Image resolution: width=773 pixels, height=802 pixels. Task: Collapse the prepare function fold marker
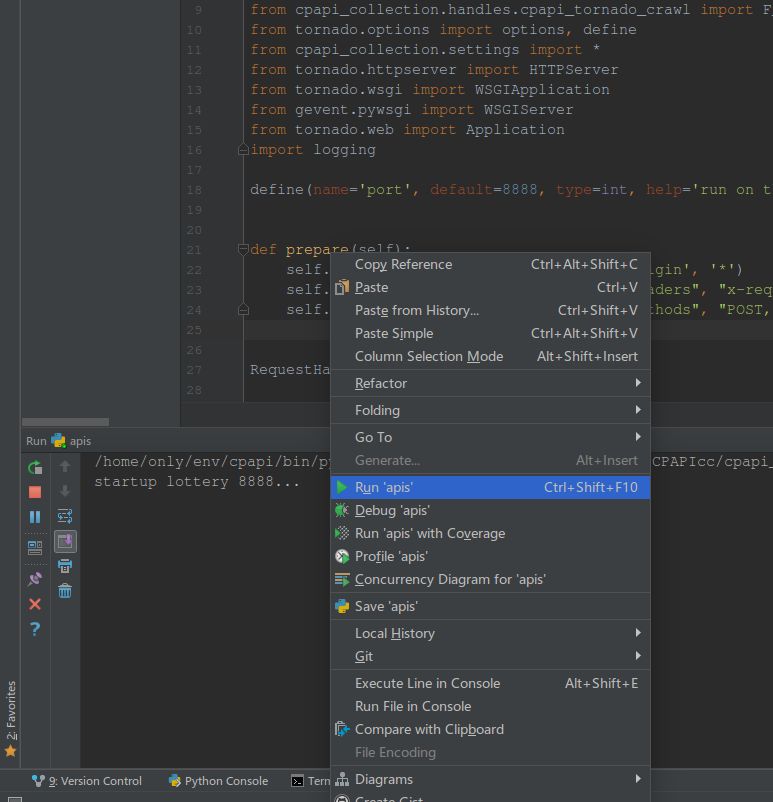[244, 250]
